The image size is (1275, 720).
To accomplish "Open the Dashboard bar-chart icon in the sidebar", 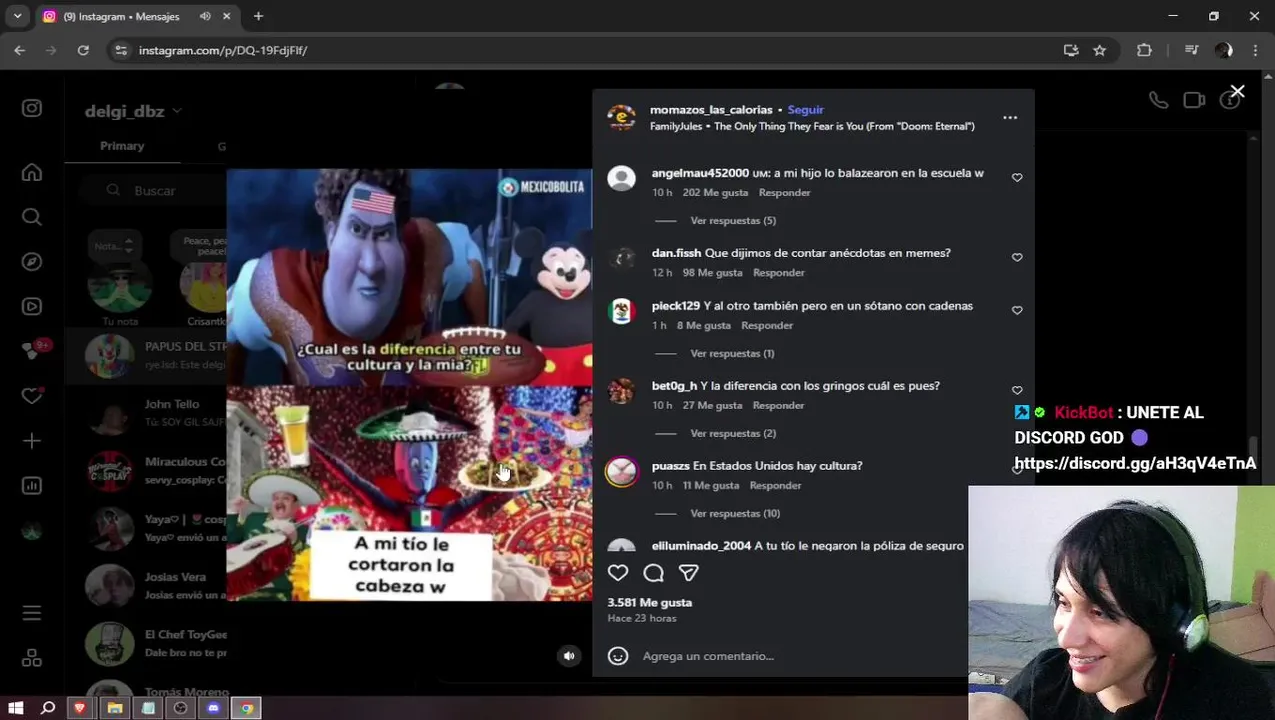I will (32, 486).
